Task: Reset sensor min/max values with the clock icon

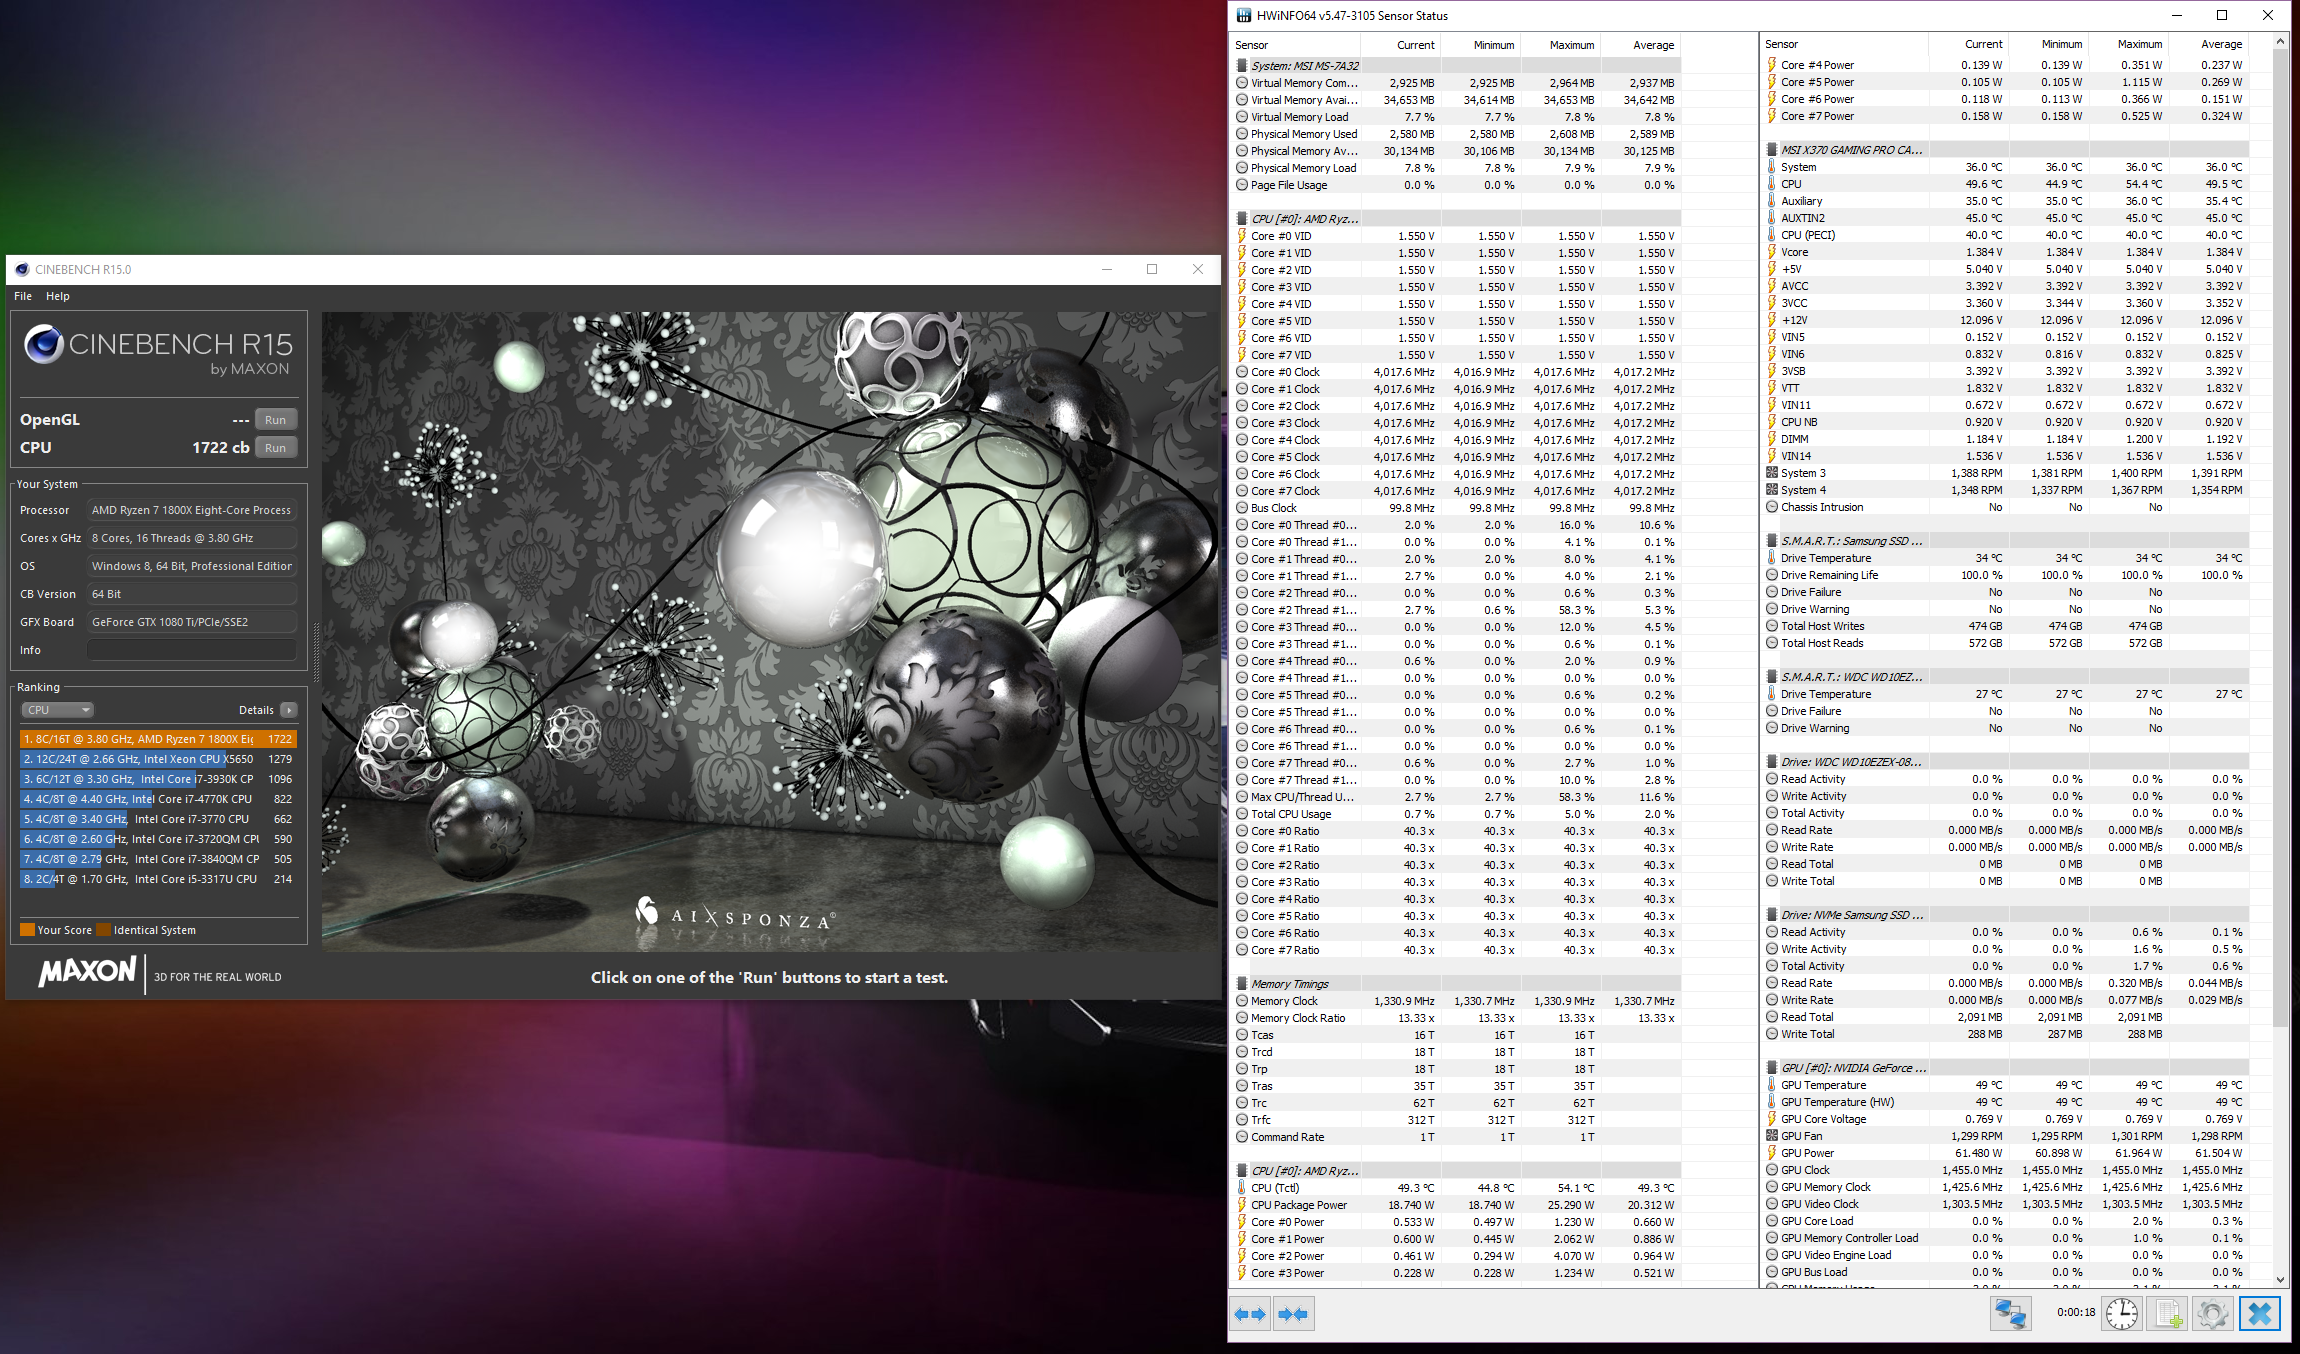Action: [2121, 1313]
